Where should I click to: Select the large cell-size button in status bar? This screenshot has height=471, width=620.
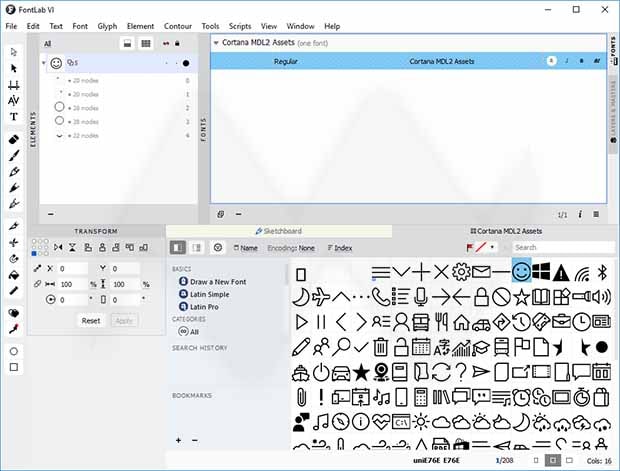[x=569, y=460]
